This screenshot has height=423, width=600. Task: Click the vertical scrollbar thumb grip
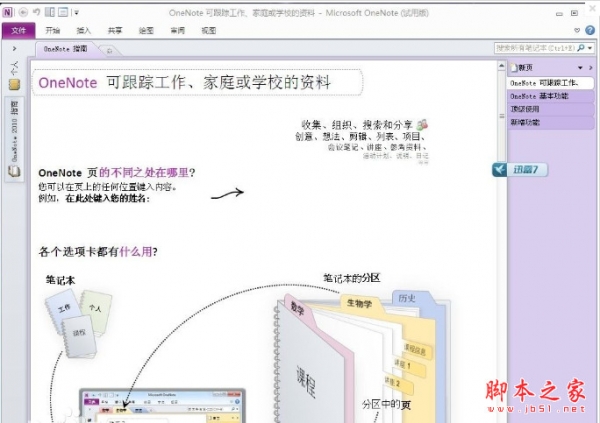pyautogui.click(x=501, y=116)
